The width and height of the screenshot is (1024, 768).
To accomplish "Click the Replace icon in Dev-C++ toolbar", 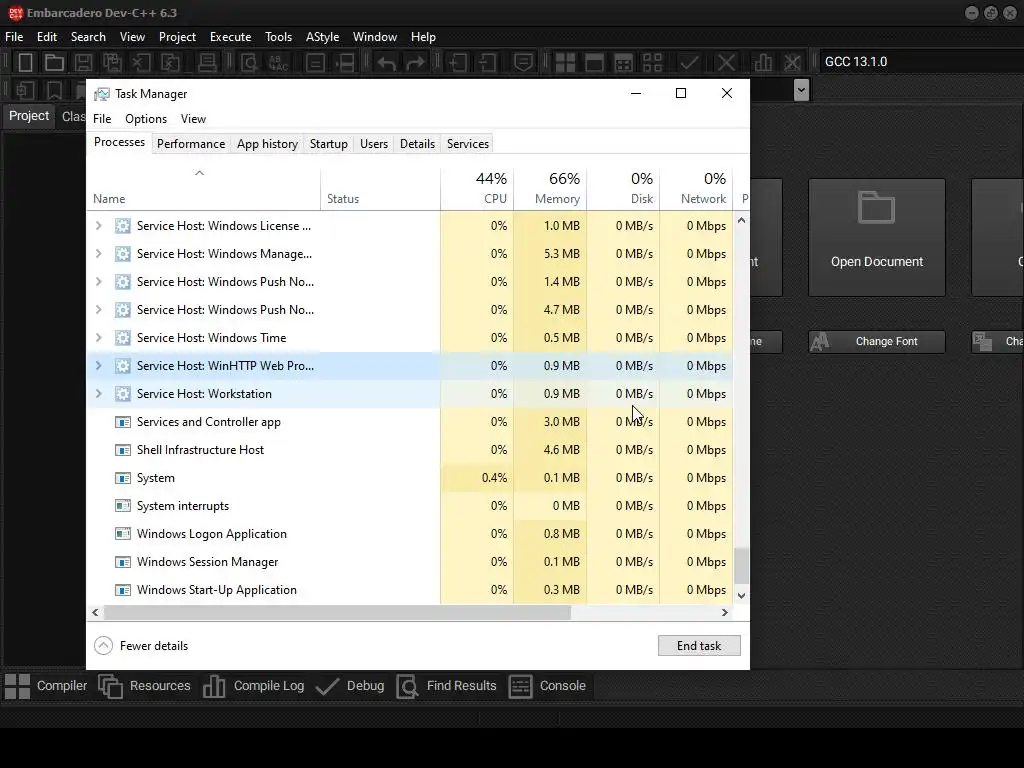I will click(x=279, y=63).
